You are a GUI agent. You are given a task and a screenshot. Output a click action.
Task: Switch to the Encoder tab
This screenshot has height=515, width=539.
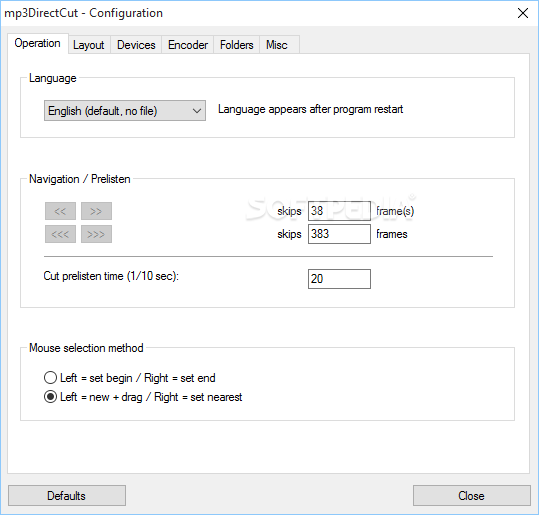pos(188,45)
